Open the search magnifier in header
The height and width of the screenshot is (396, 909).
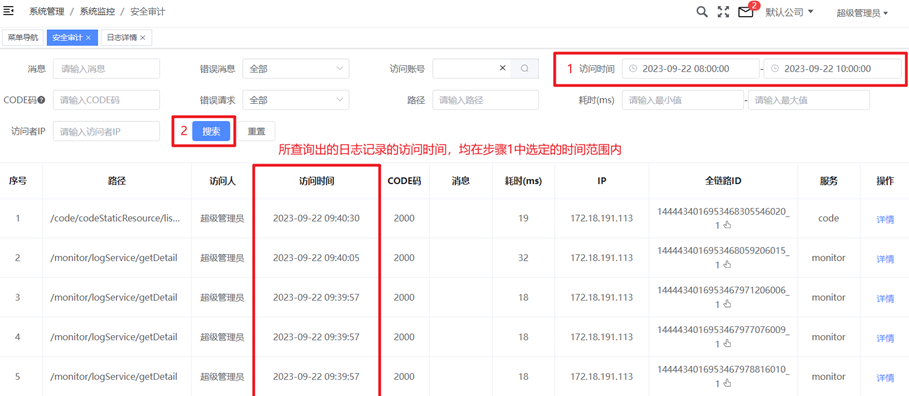point(701,12)
